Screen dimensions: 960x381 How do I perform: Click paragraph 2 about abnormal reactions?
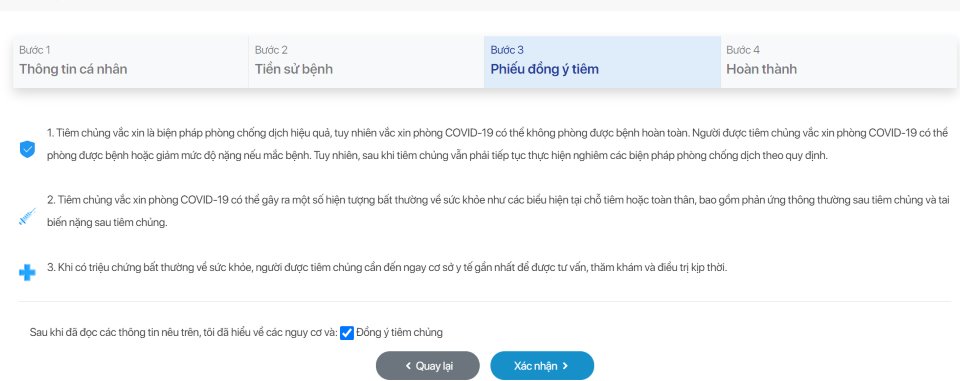click(498, 211)
